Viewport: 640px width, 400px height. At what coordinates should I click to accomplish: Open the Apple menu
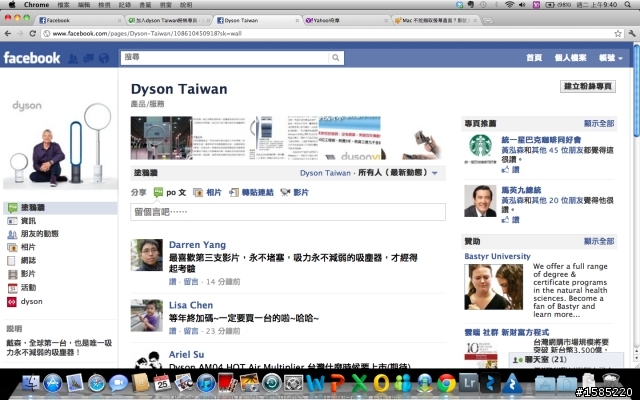[x=12, y=5]
